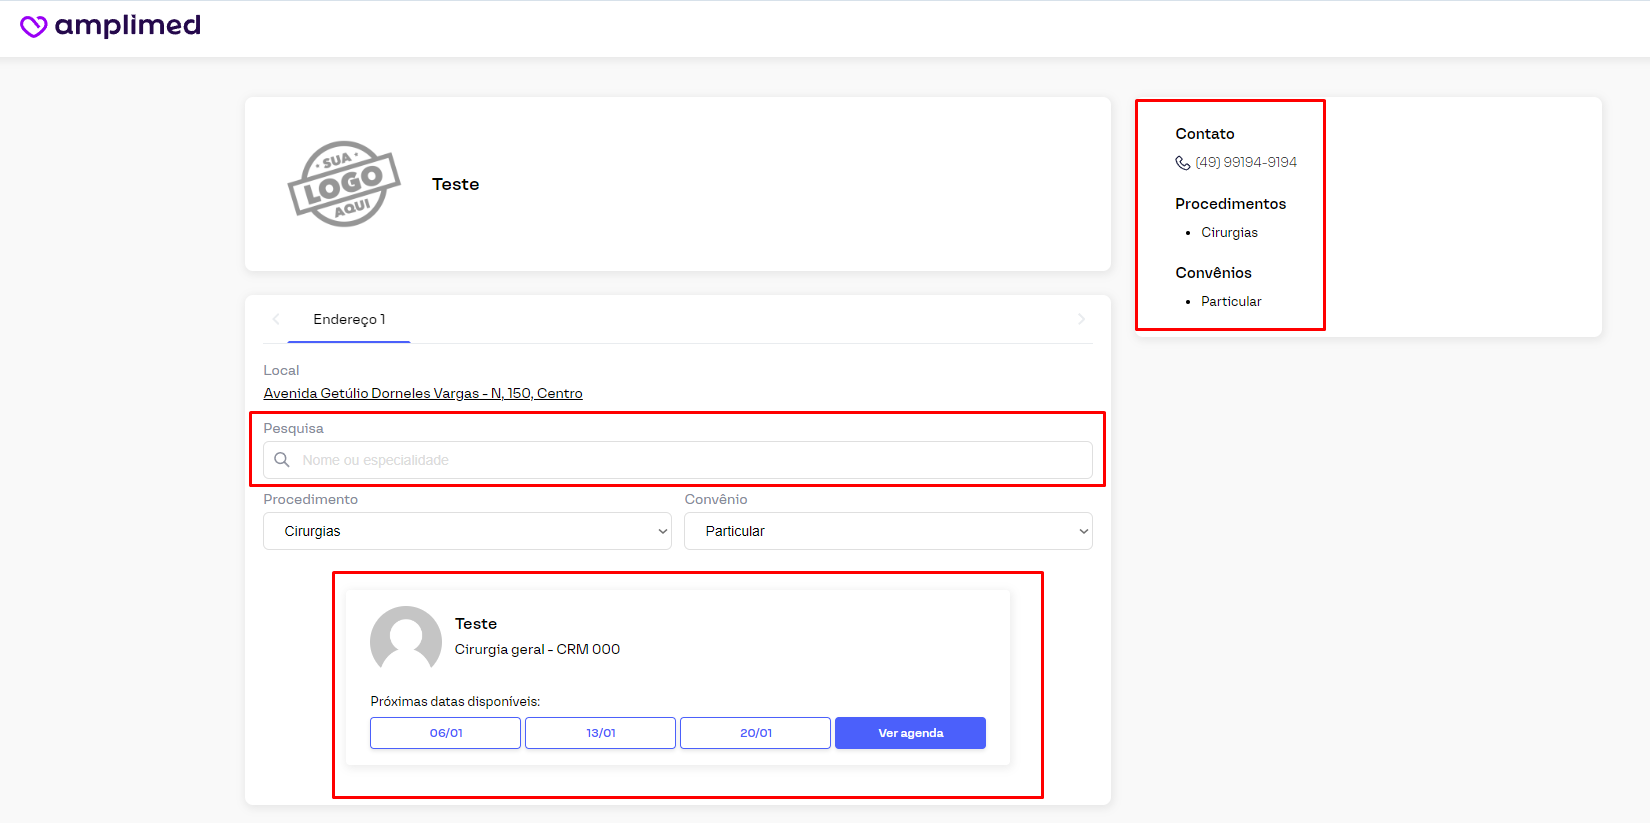The height and width of the screenshot is (823, 1650).
Task: Click Cirurgias in the Procedimentos list
Action: pyautogui.click(x=1229, y=233)
